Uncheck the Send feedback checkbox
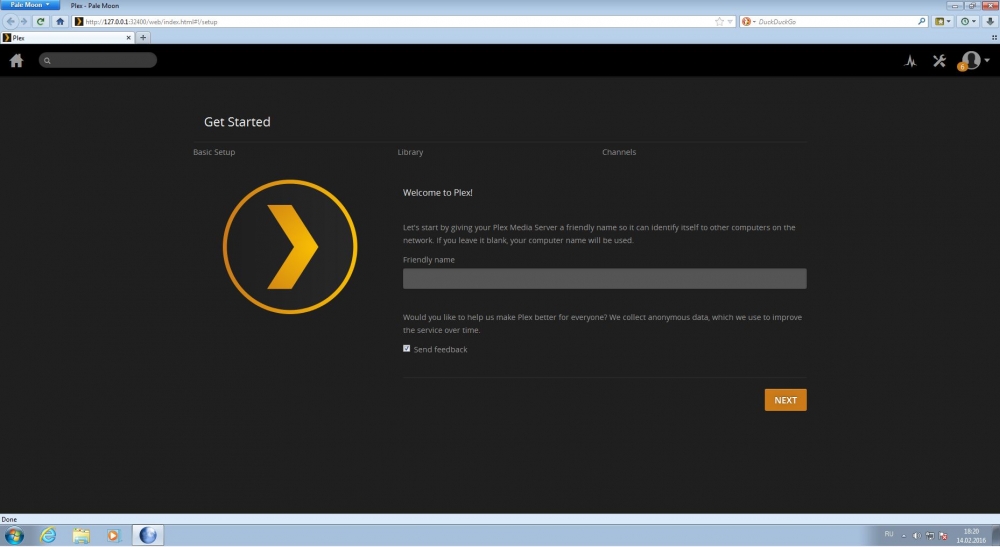This screenshot has height=547, width=1000. tap(407, 349)
